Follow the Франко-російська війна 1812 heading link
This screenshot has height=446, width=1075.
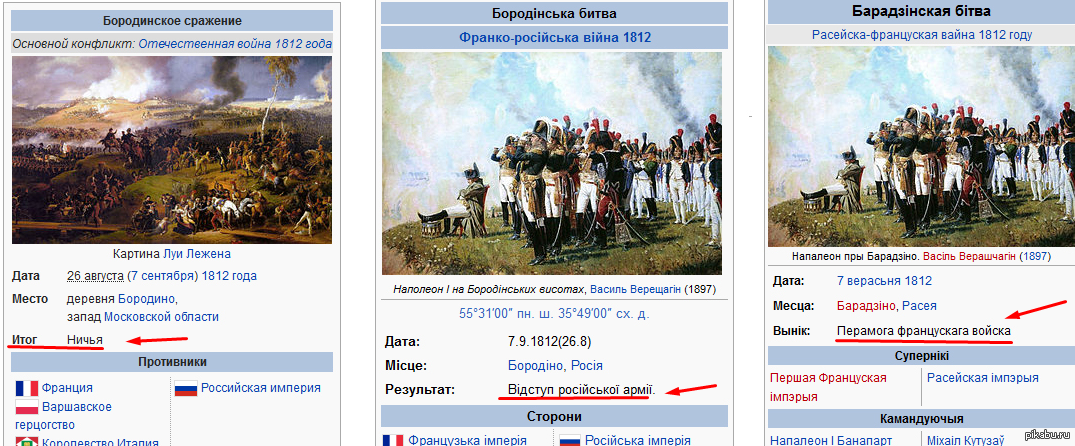click(555, 37)
